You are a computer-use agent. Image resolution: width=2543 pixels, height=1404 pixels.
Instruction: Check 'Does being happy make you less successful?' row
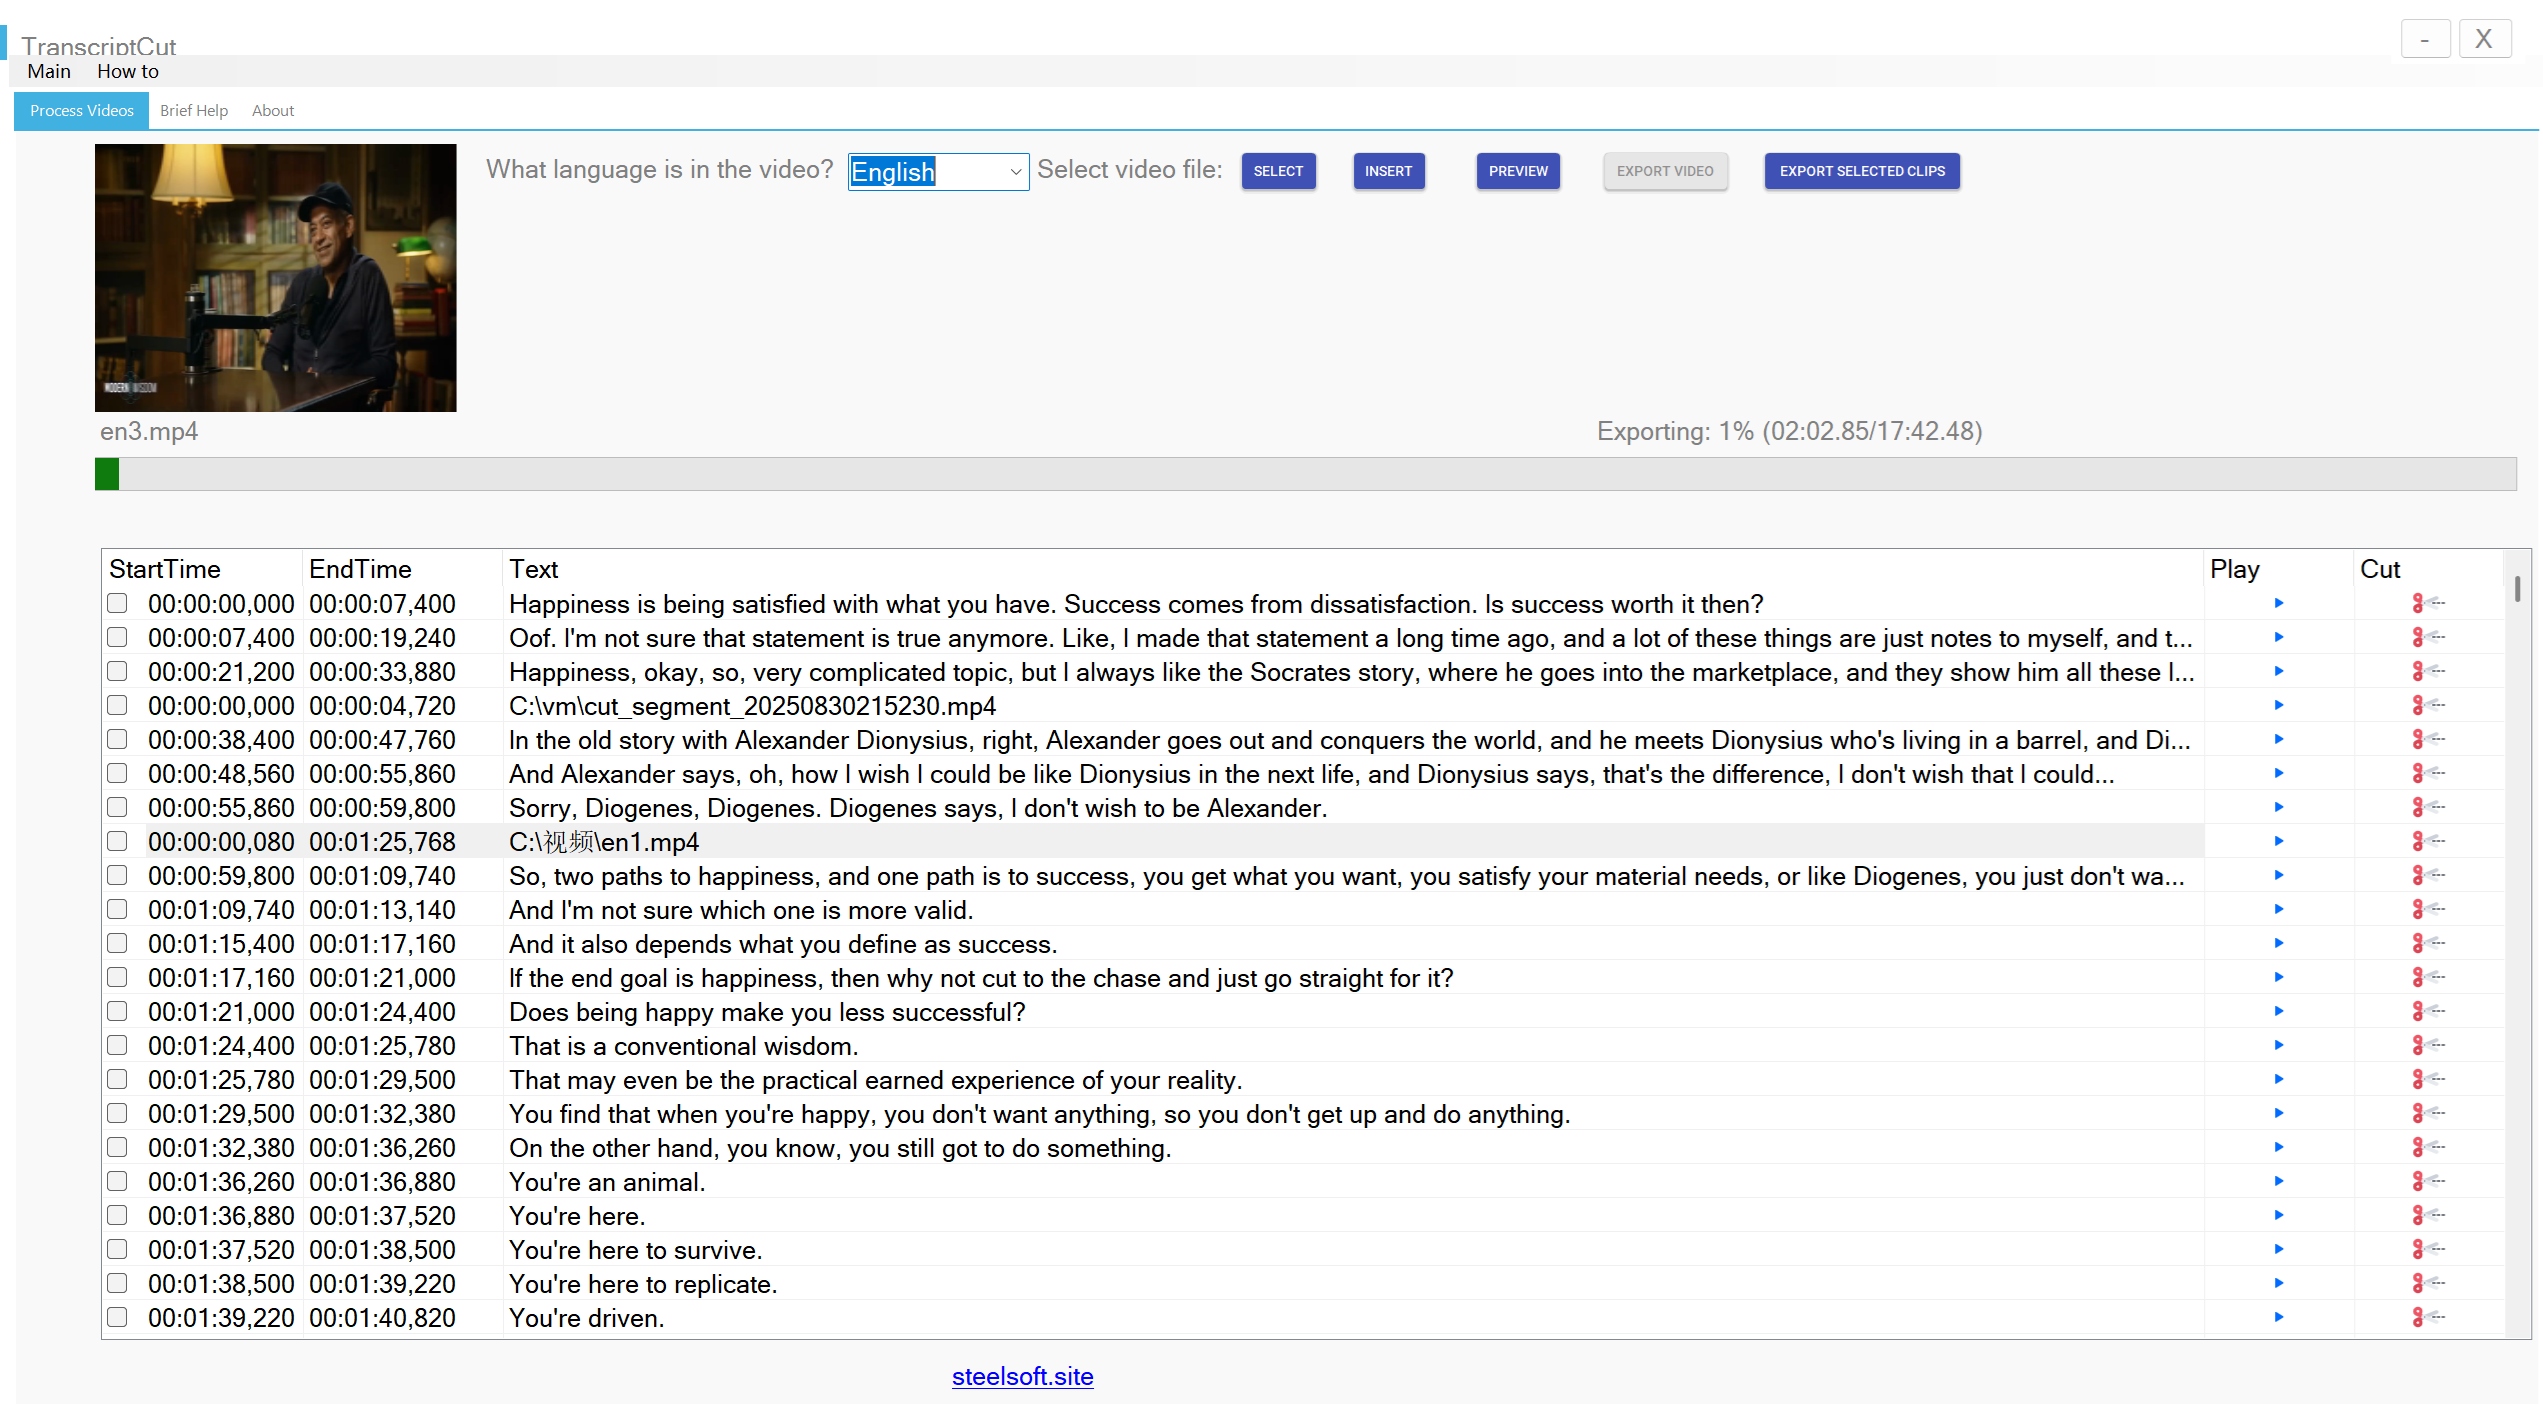click(118, 1011)
